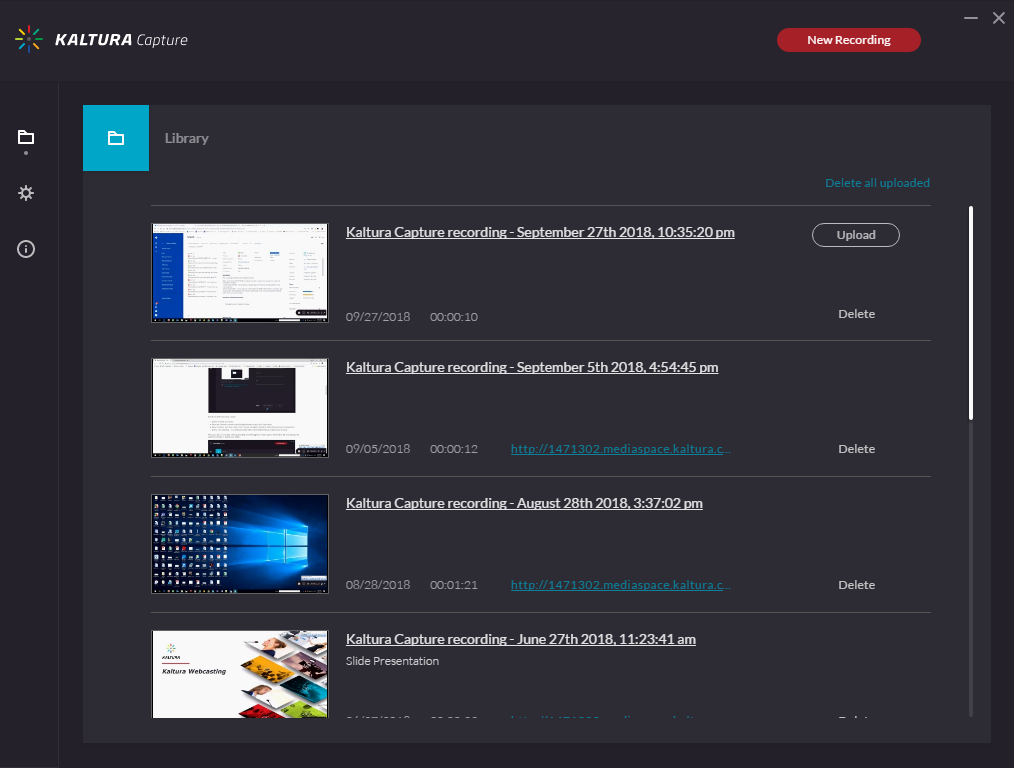
Task: Click the date 09/05/2018
Action: coord(378,449)
